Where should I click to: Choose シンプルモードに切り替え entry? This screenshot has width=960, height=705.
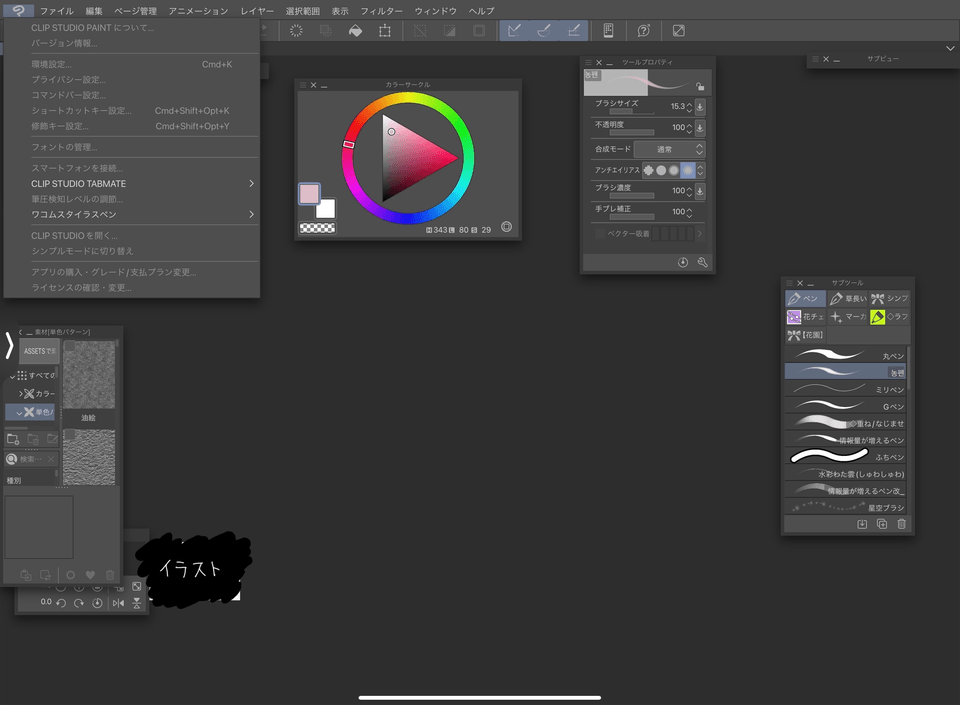click(x=132, y=251)
